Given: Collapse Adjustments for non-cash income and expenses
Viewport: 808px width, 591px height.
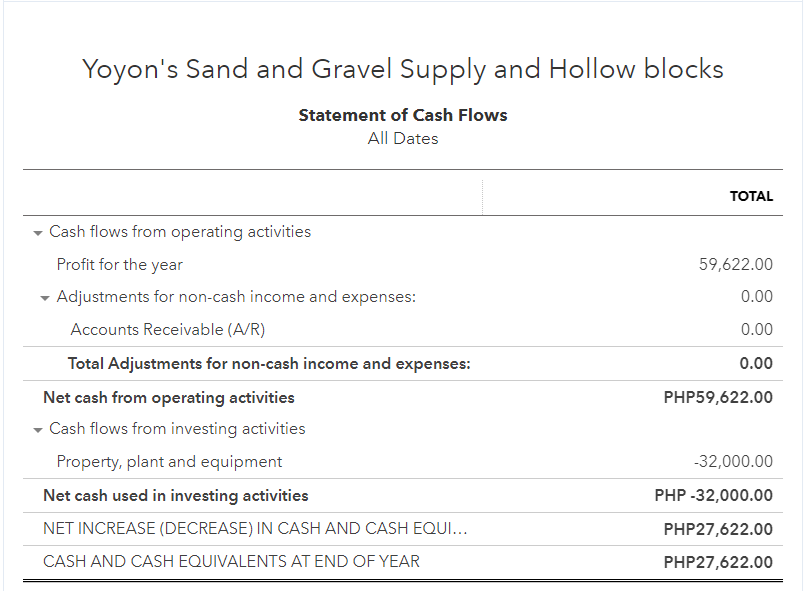Looking at the screenshot, I should pos(45,298).
